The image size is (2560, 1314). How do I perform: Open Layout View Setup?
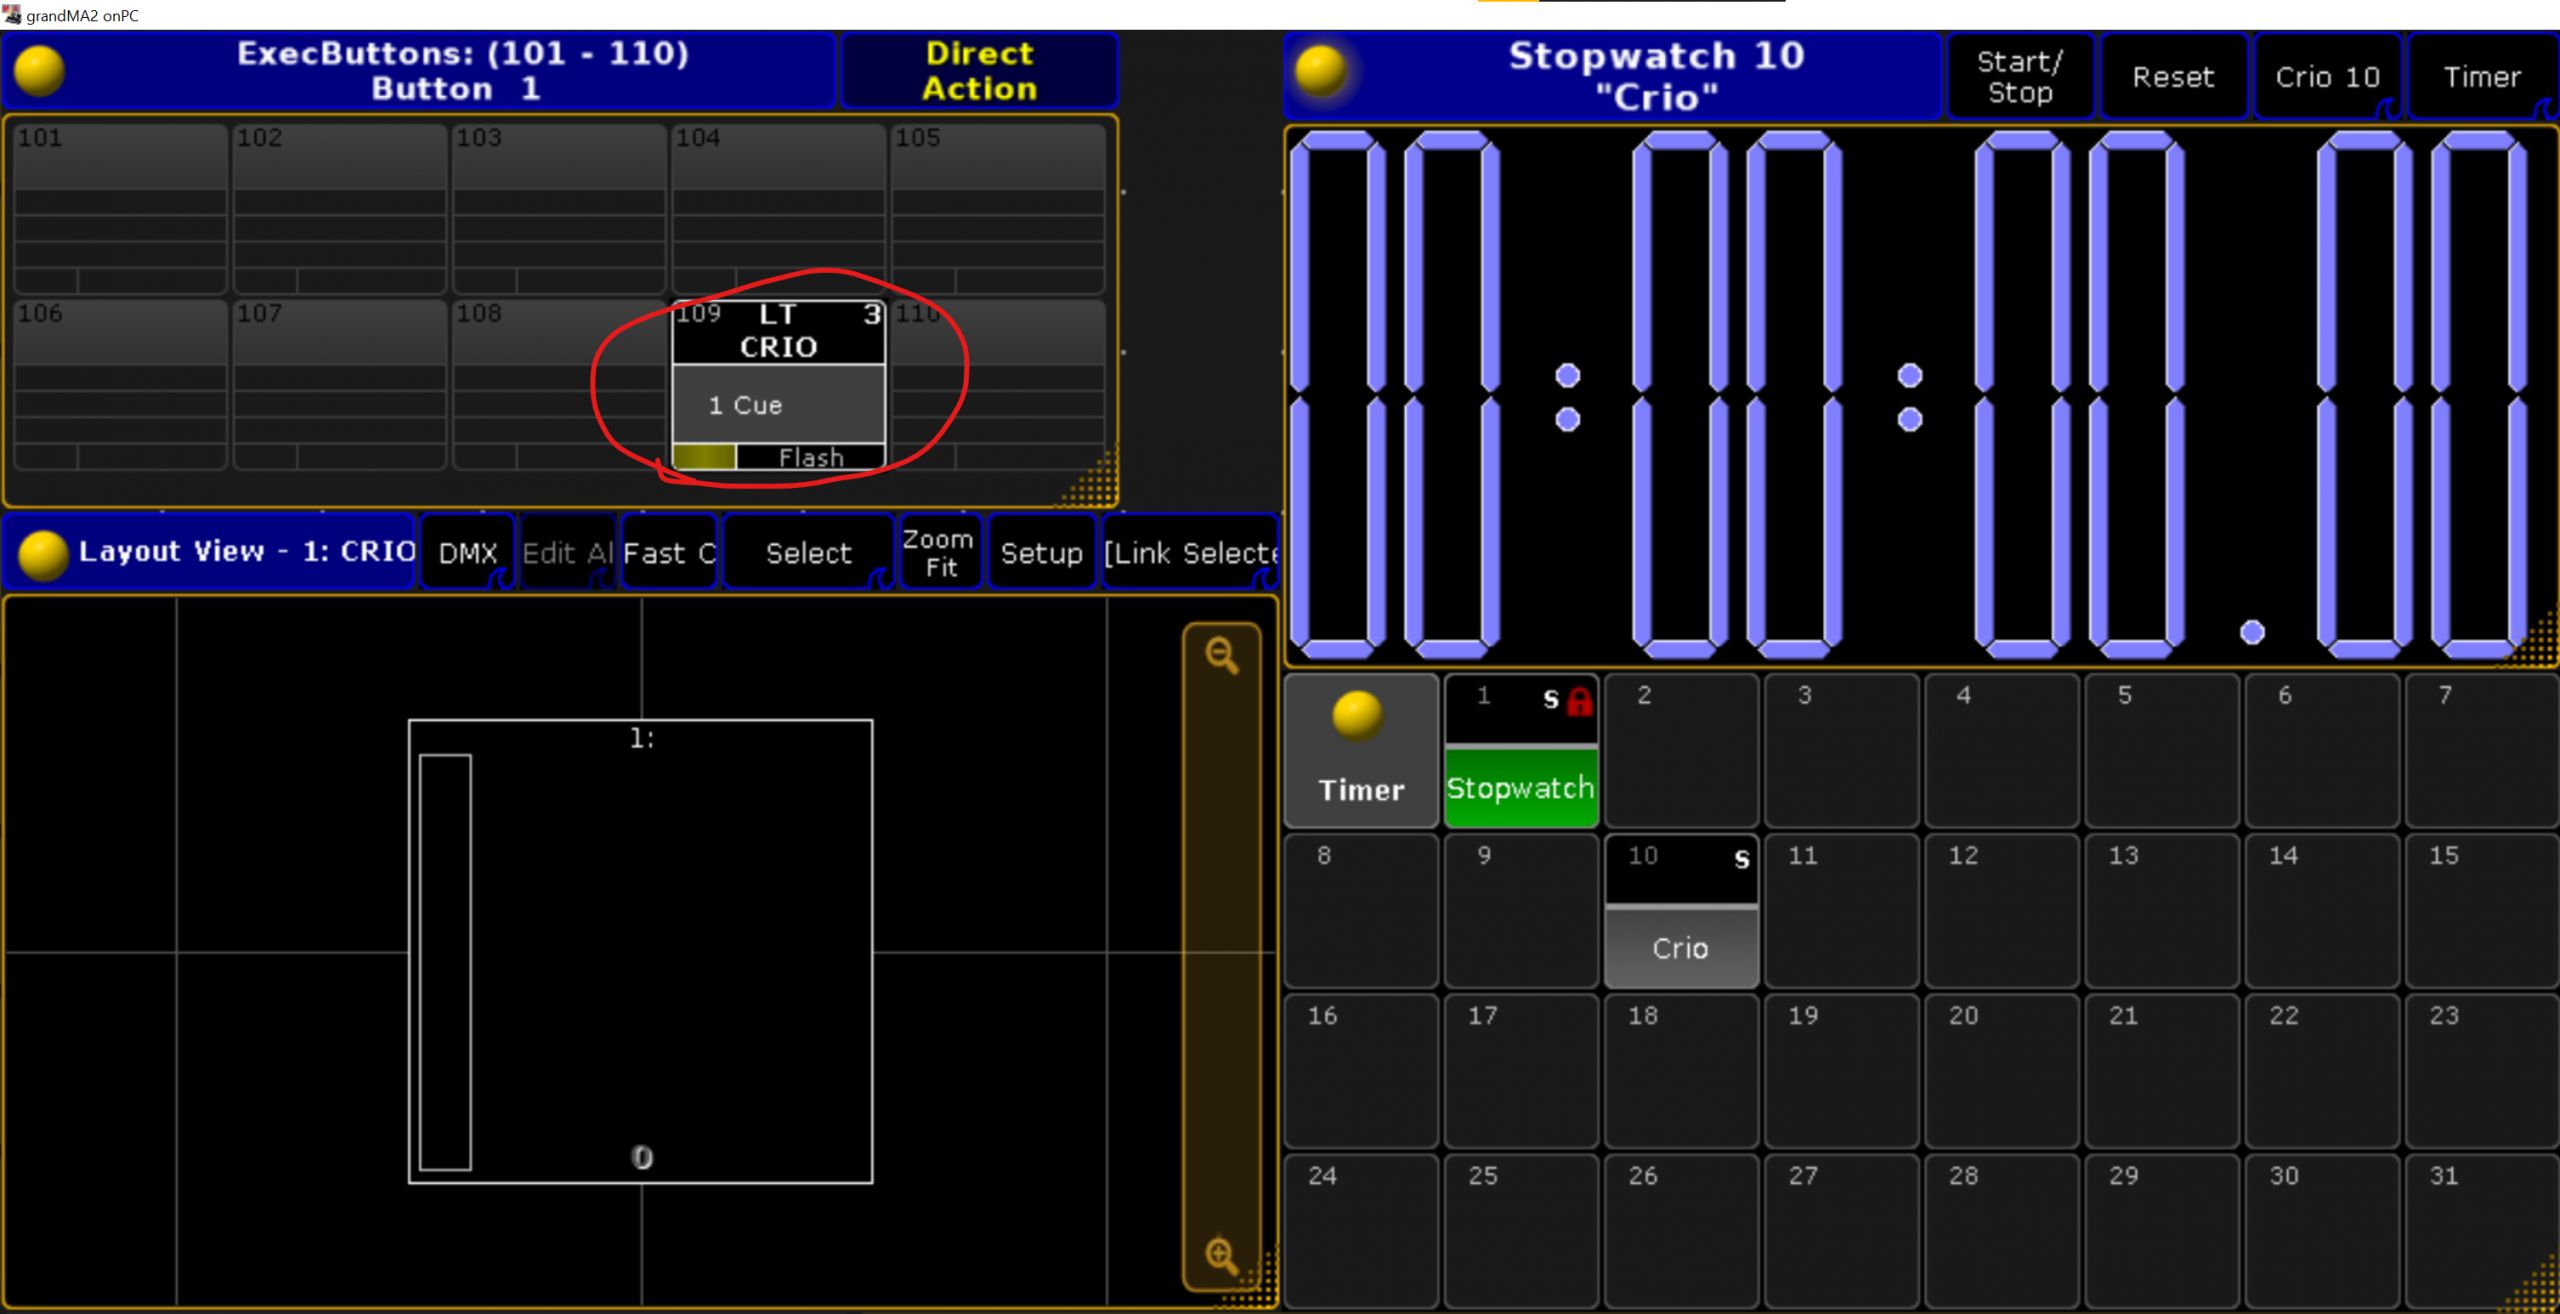coord(1041,553)
